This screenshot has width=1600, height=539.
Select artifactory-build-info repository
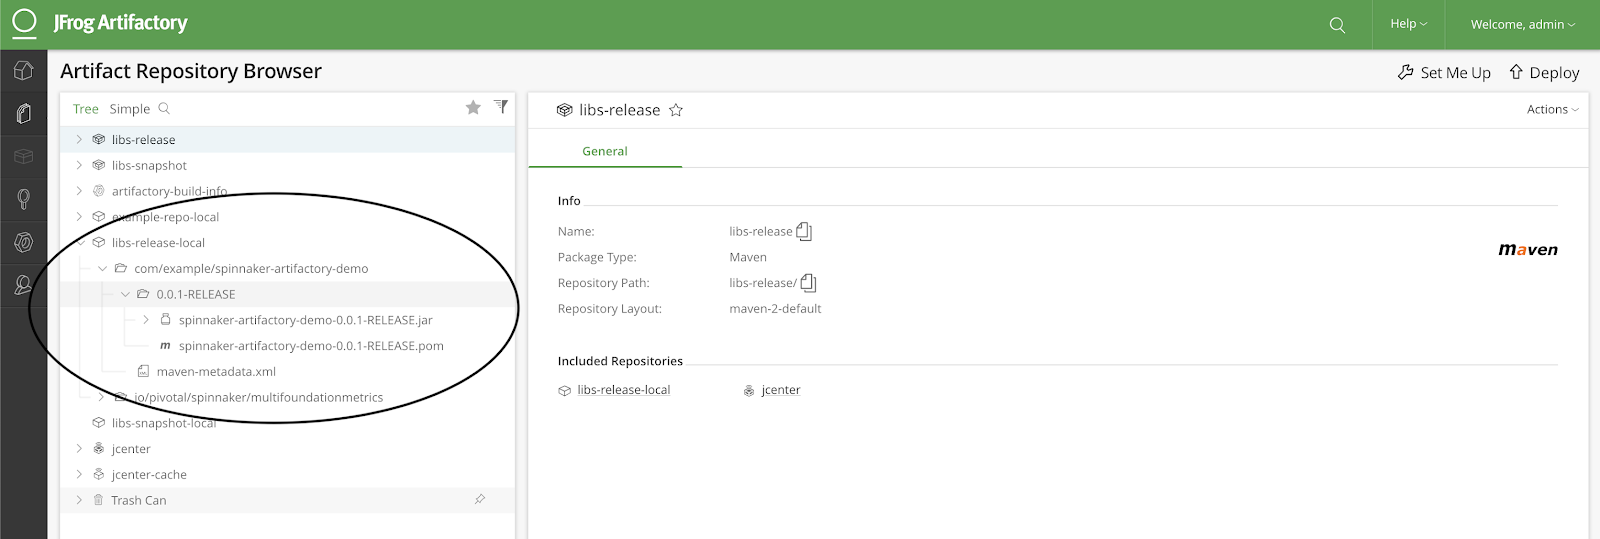coord(169,191)
